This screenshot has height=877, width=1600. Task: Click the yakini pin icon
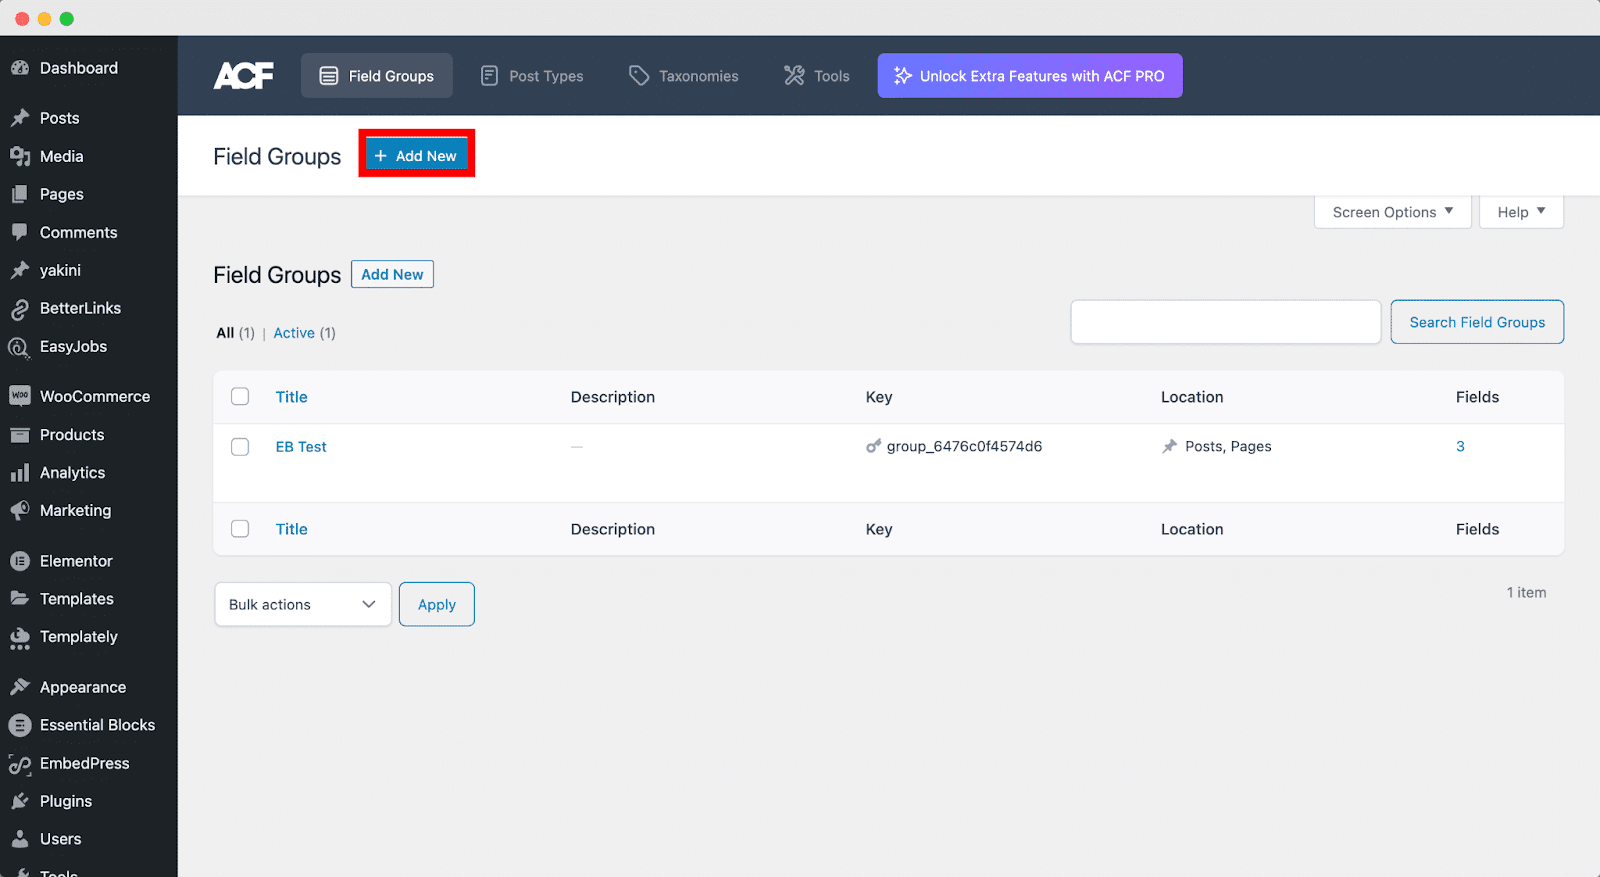coord(20,270)
